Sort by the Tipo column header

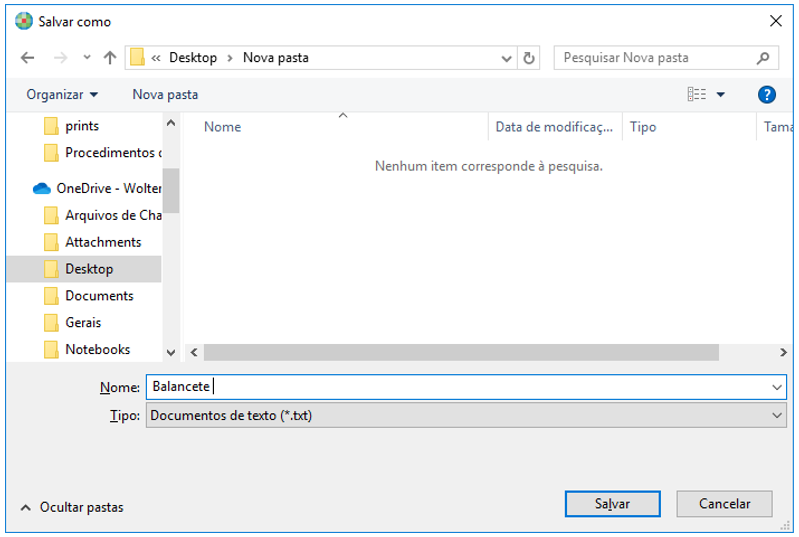pos(643,127)
